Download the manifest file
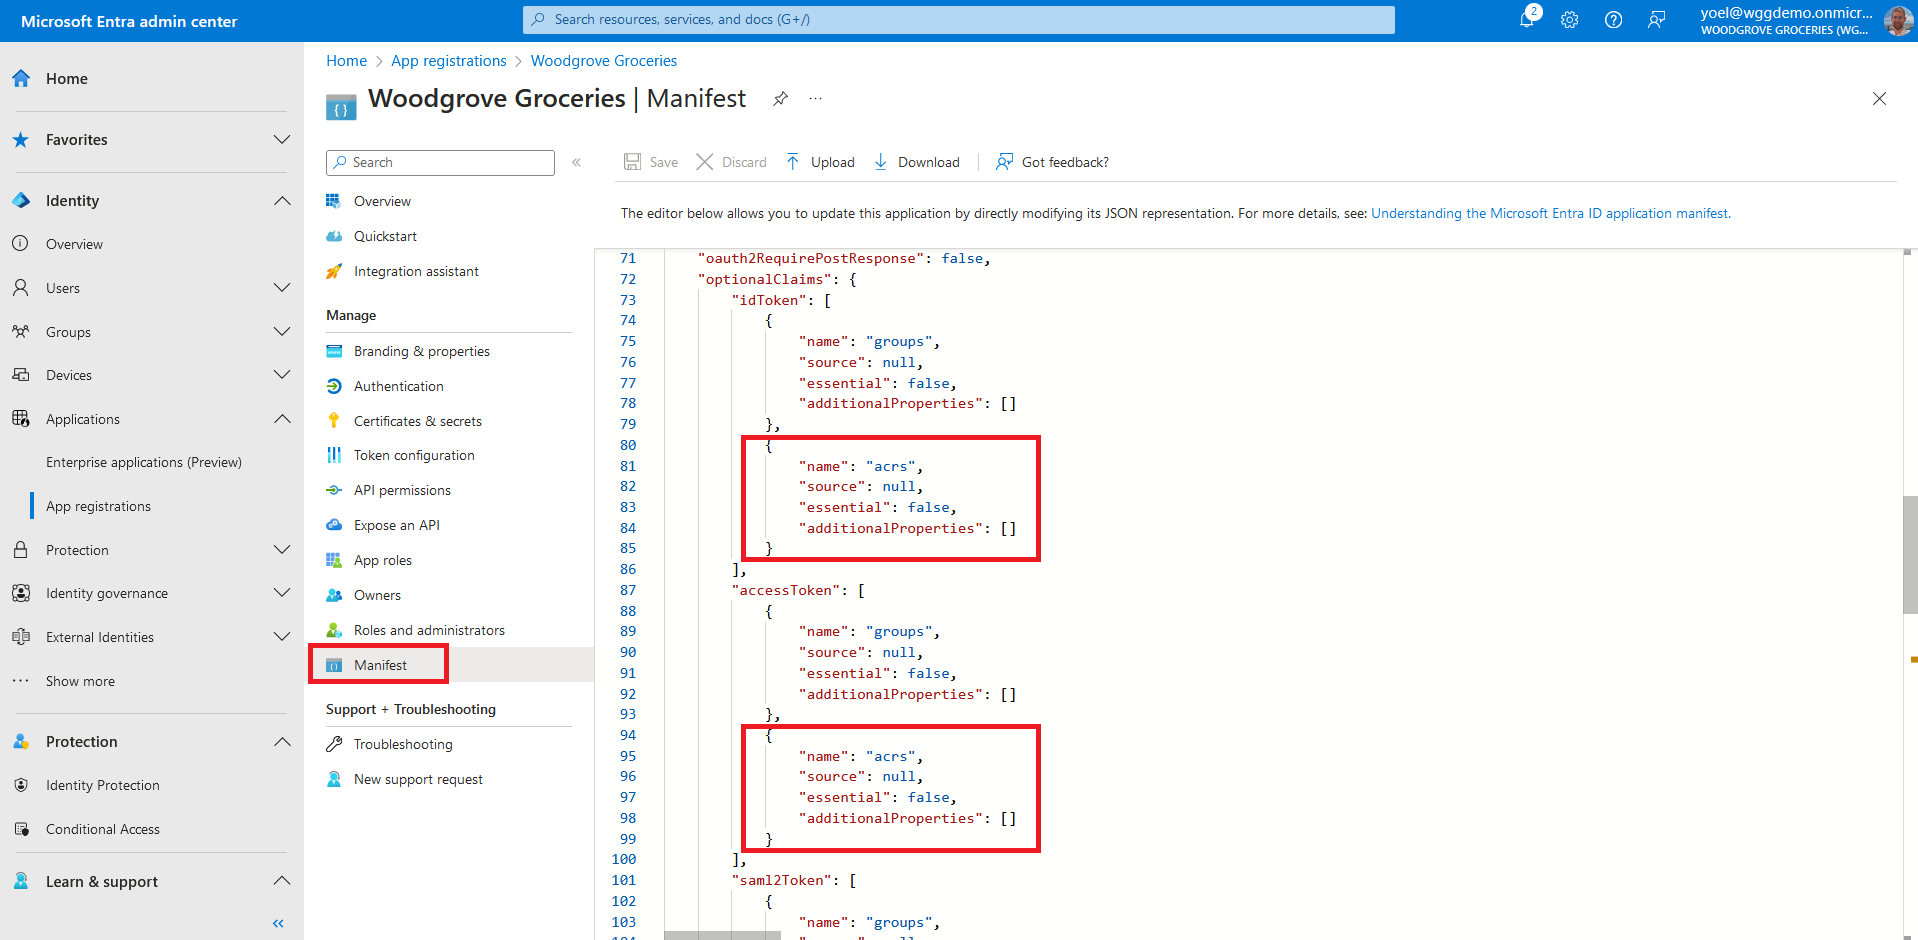Image resolution: width=1918 pixels, height=940 pixels. click(x=917, y=162)
